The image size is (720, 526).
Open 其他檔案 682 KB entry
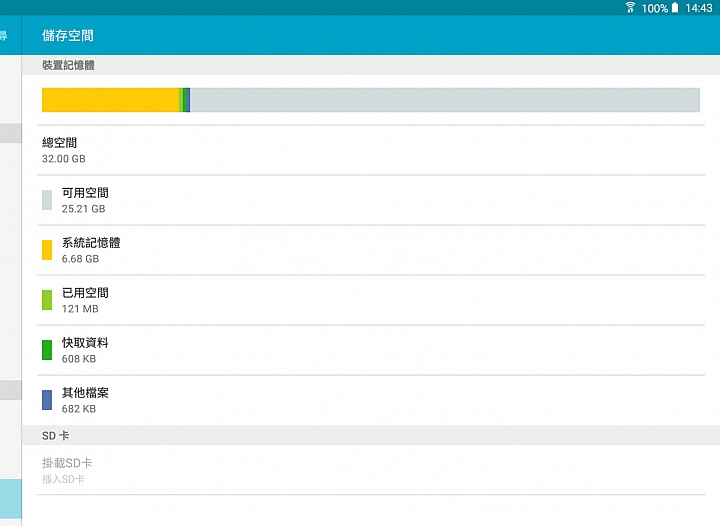pos(371,401)
